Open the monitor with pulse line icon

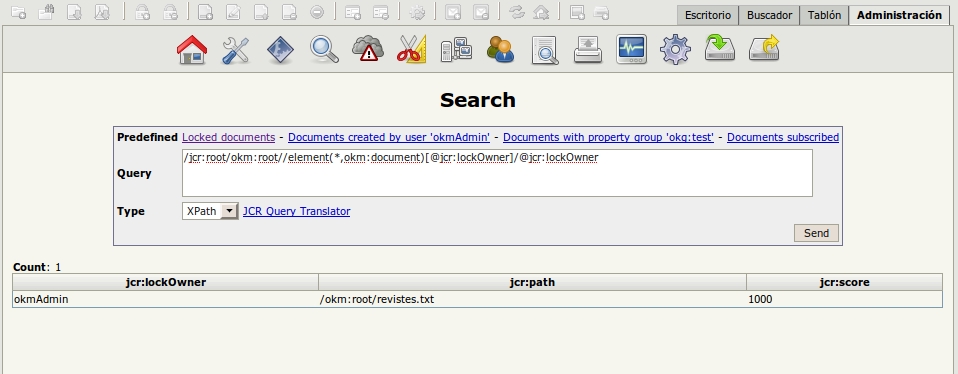[x=632, y=50]
